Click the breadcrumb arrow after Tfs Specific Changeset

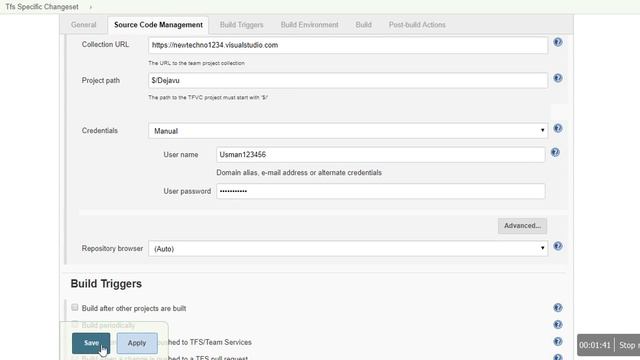[x=91, y=7]
